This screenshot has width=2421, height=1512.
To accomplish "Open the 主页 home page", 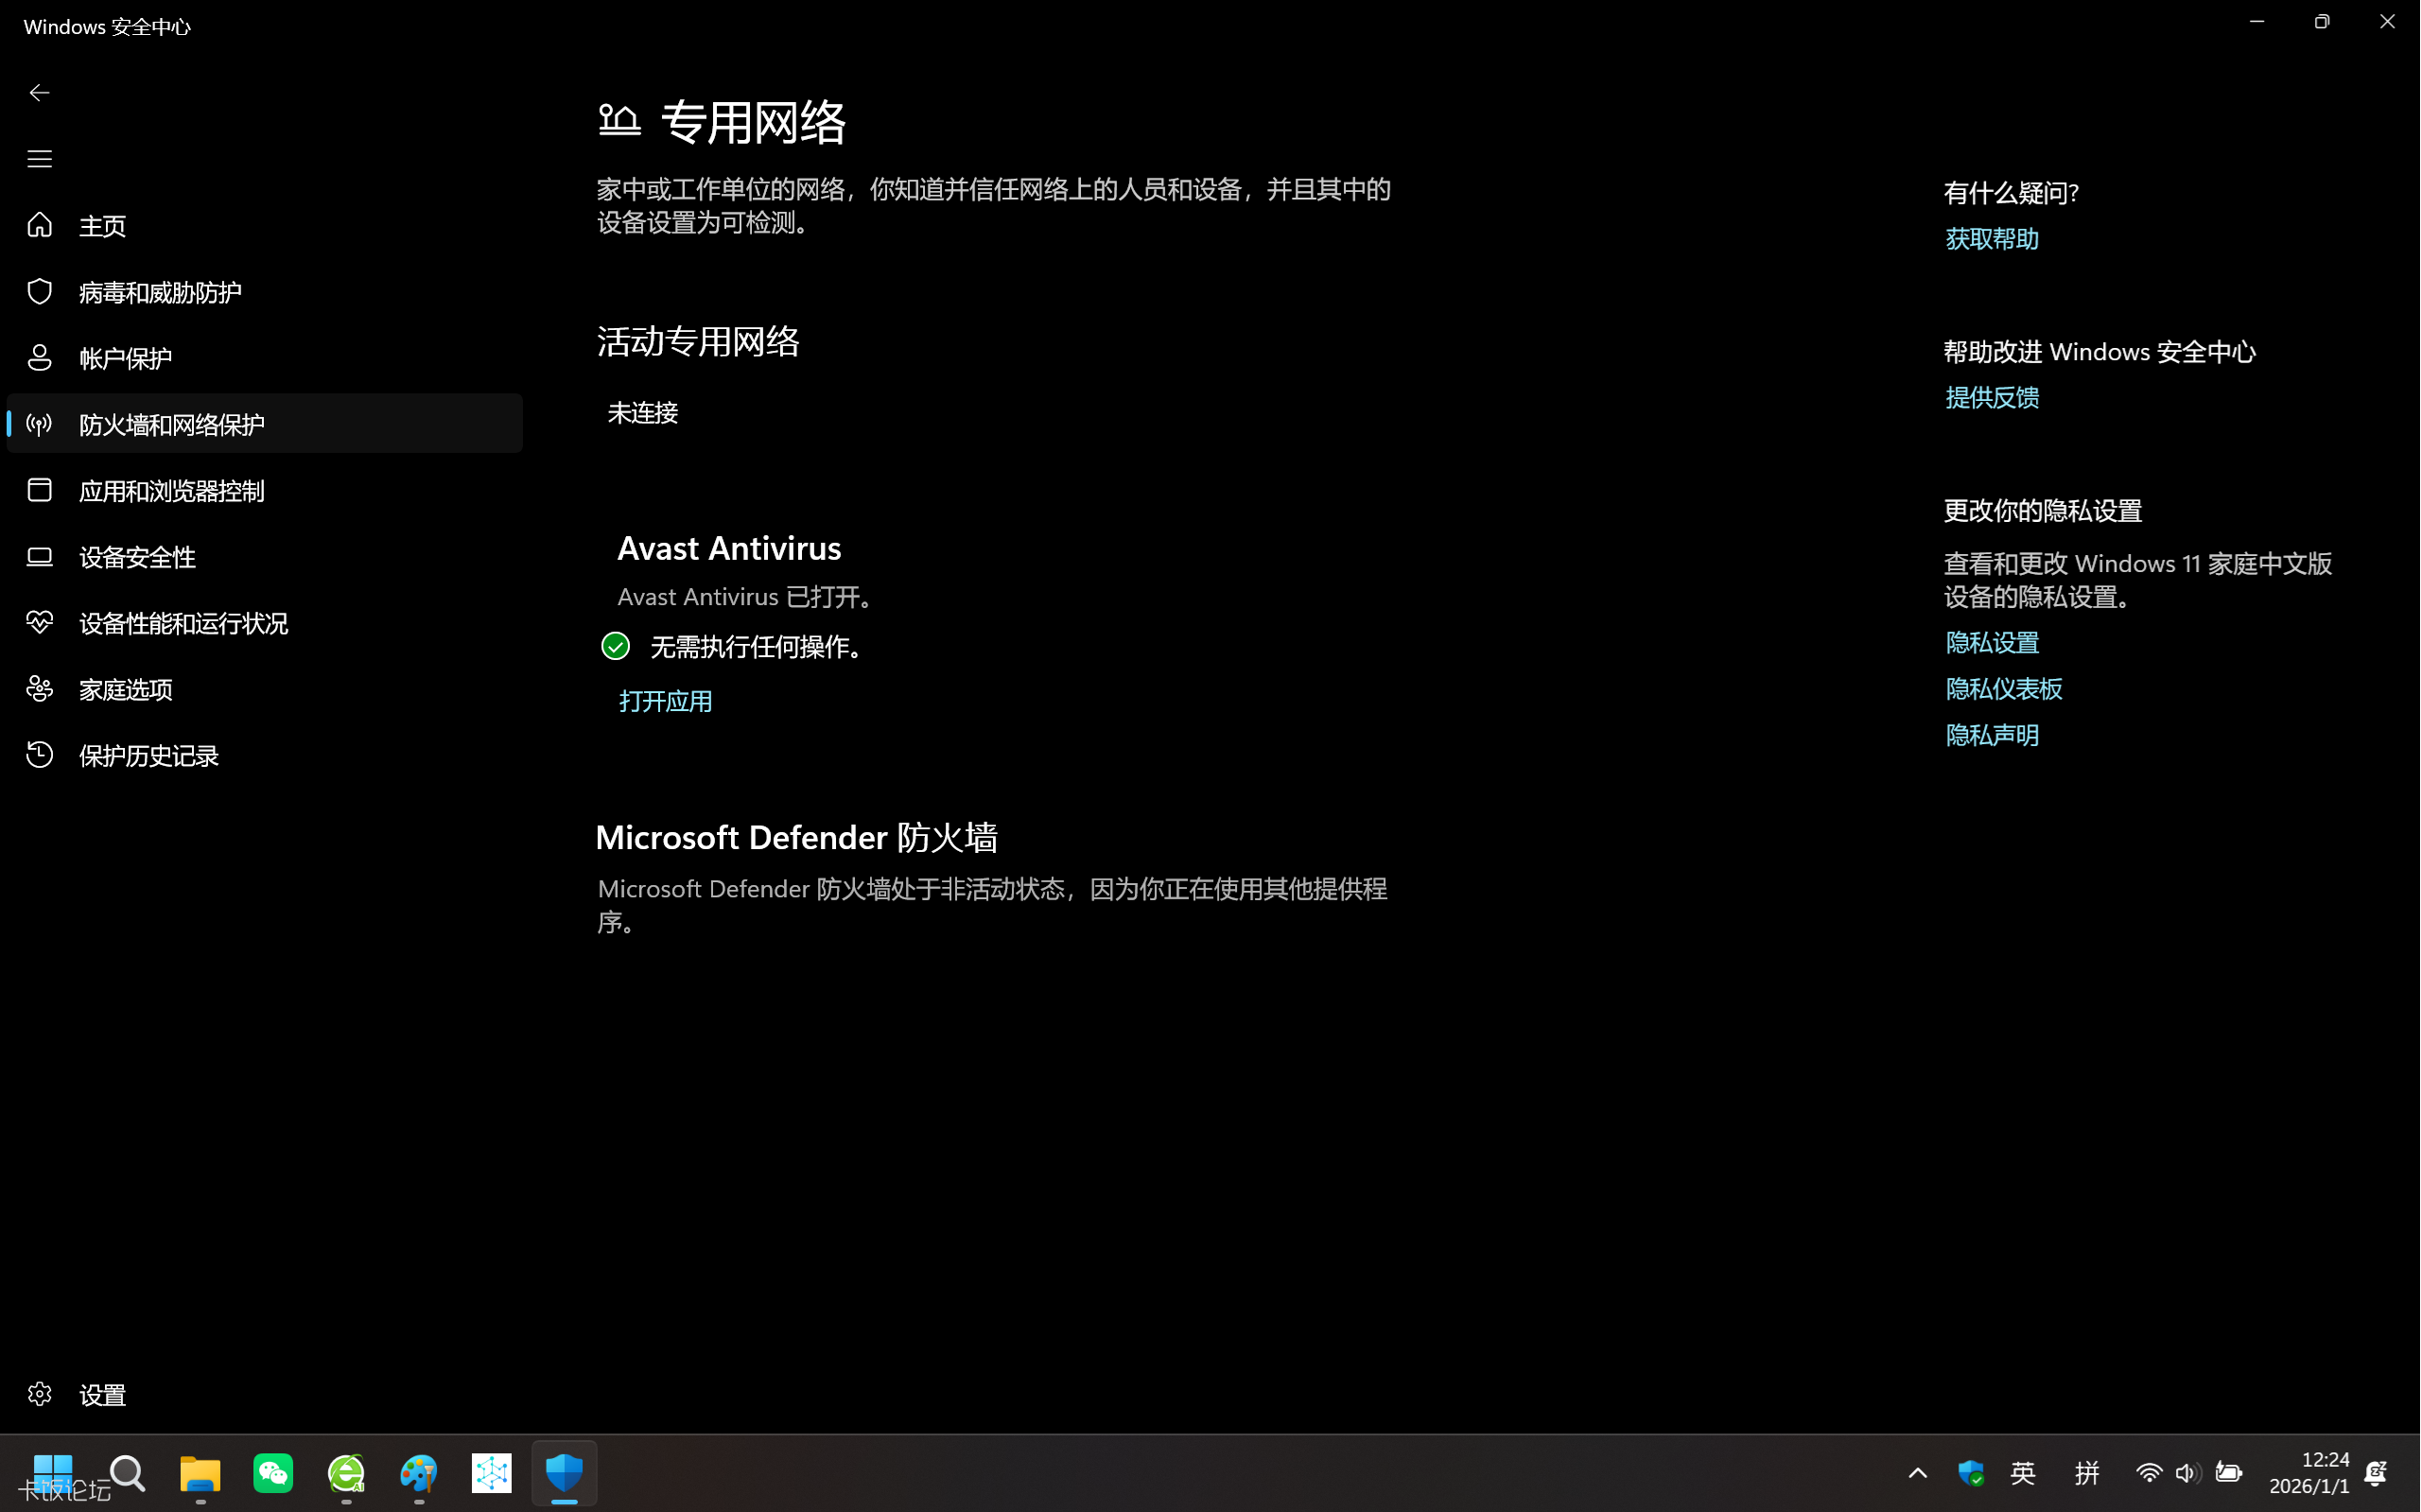I will click(x=102, y=226).
